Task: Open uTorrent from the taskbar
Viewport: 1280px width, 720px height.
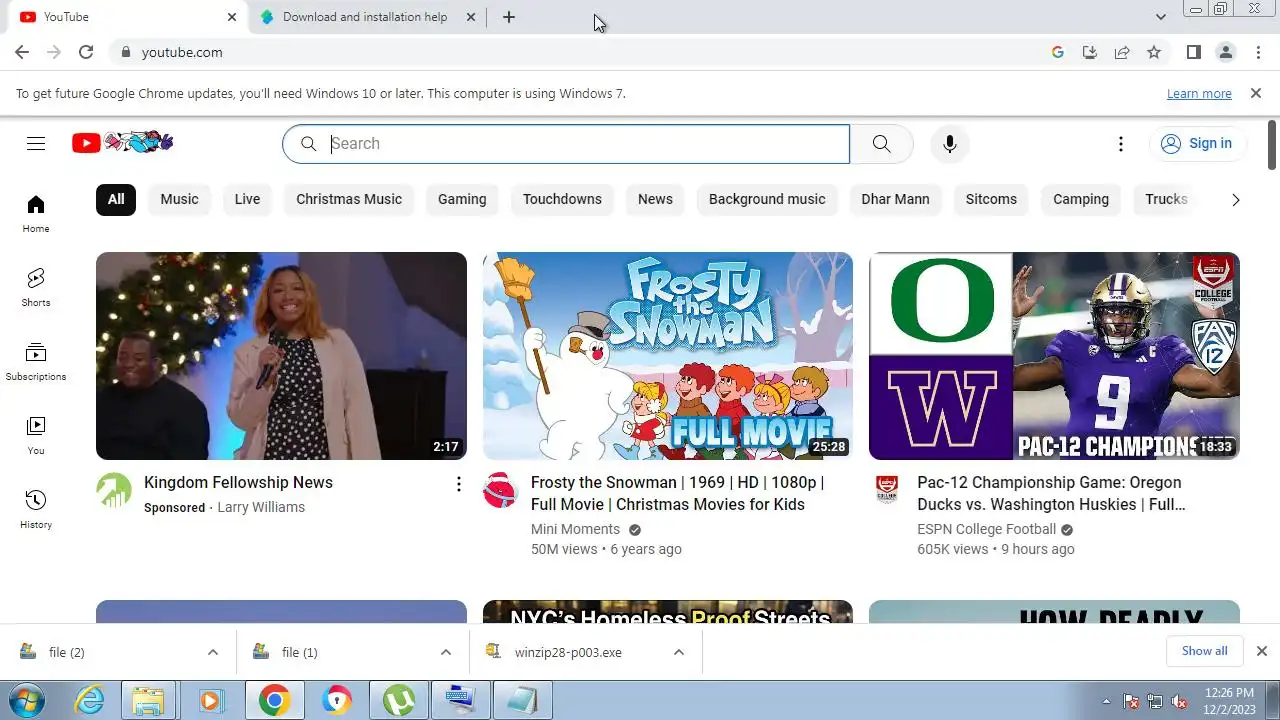Action: coord(399,701)
